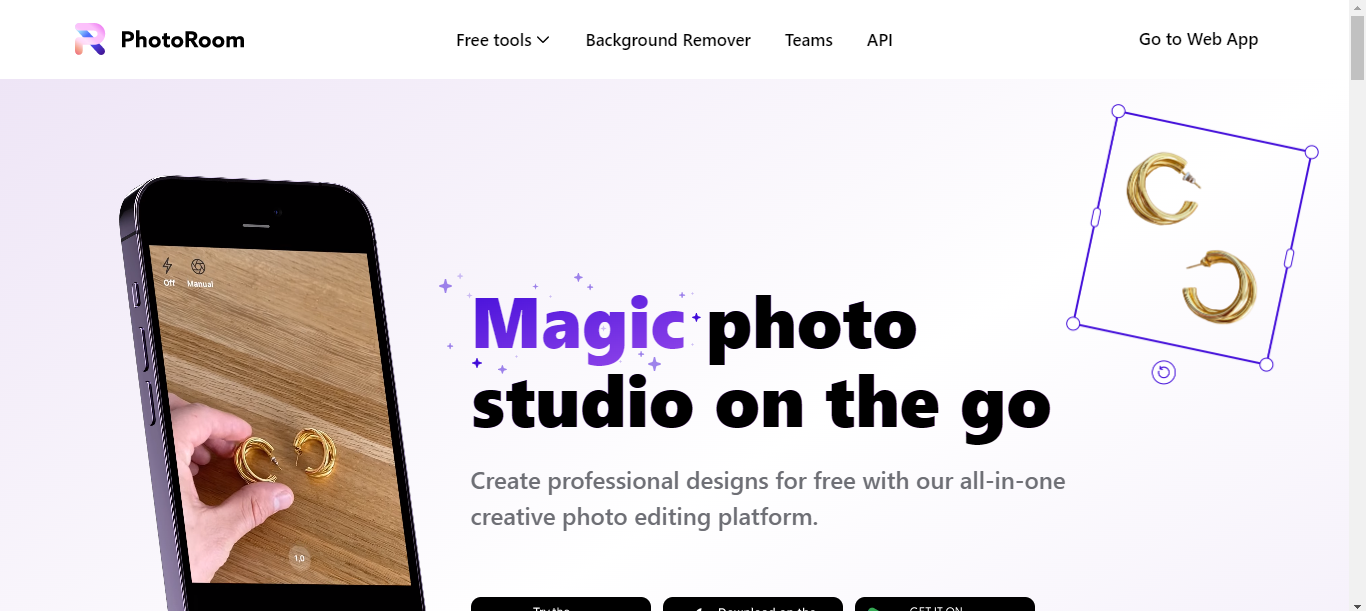The width and height of the screenshot is (1366, 611).
Task: Toggle the flash Off icon on phone
Action: coord(168,271)
